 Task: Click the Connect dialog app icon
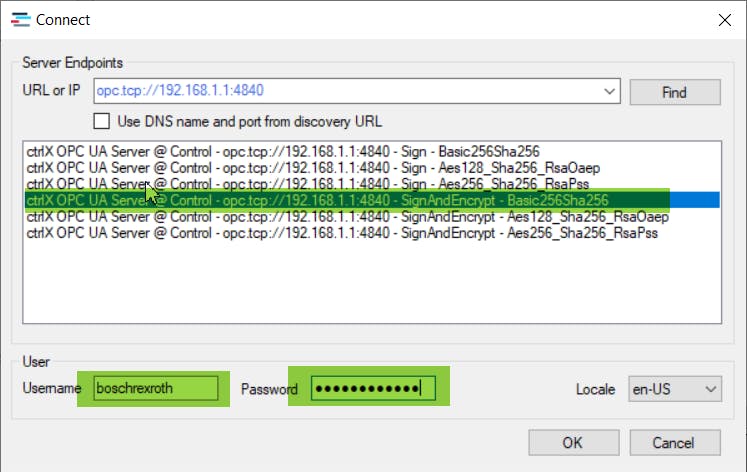click(20, 20)
